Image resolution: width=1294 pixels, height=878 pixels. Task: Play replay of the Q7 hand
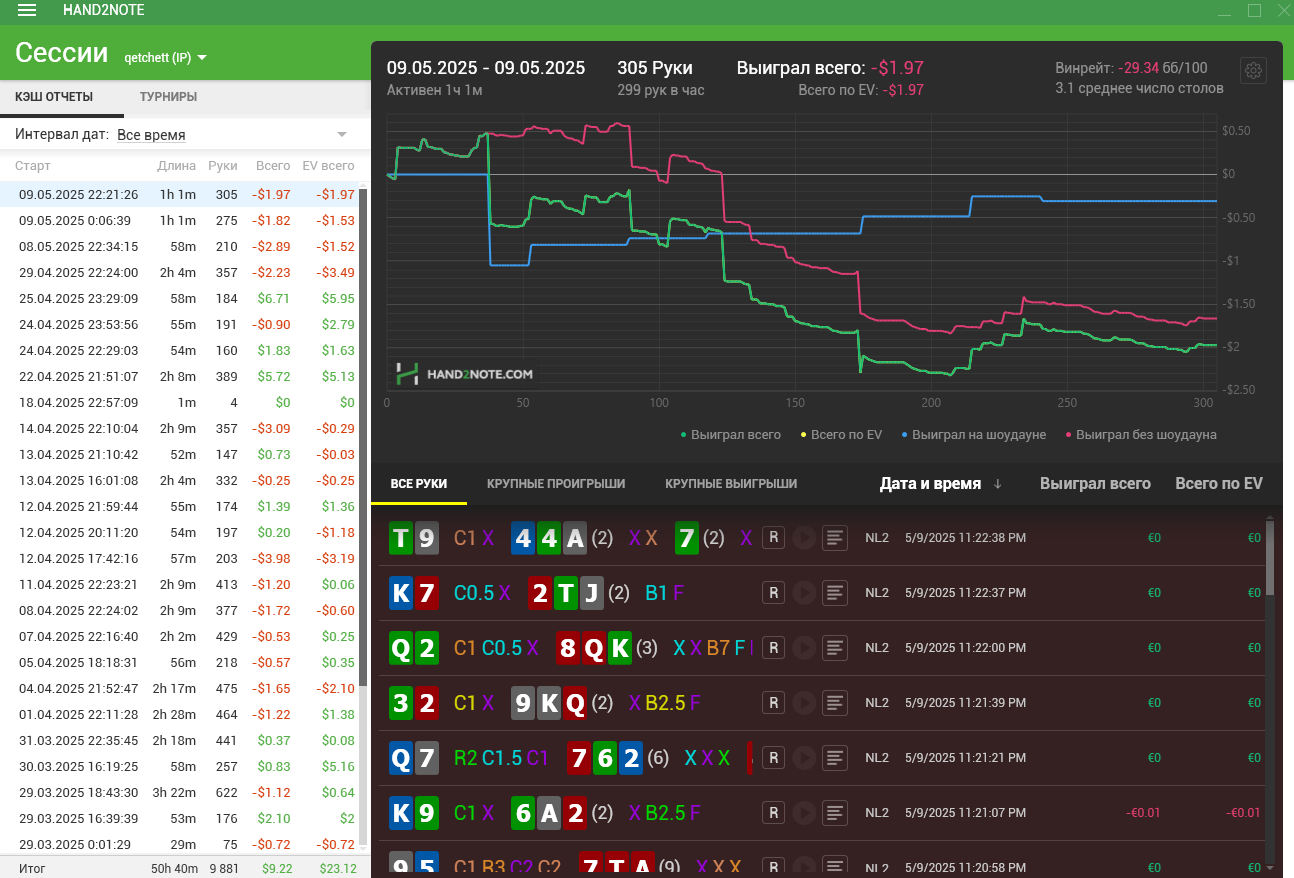(x=803, y=758)
